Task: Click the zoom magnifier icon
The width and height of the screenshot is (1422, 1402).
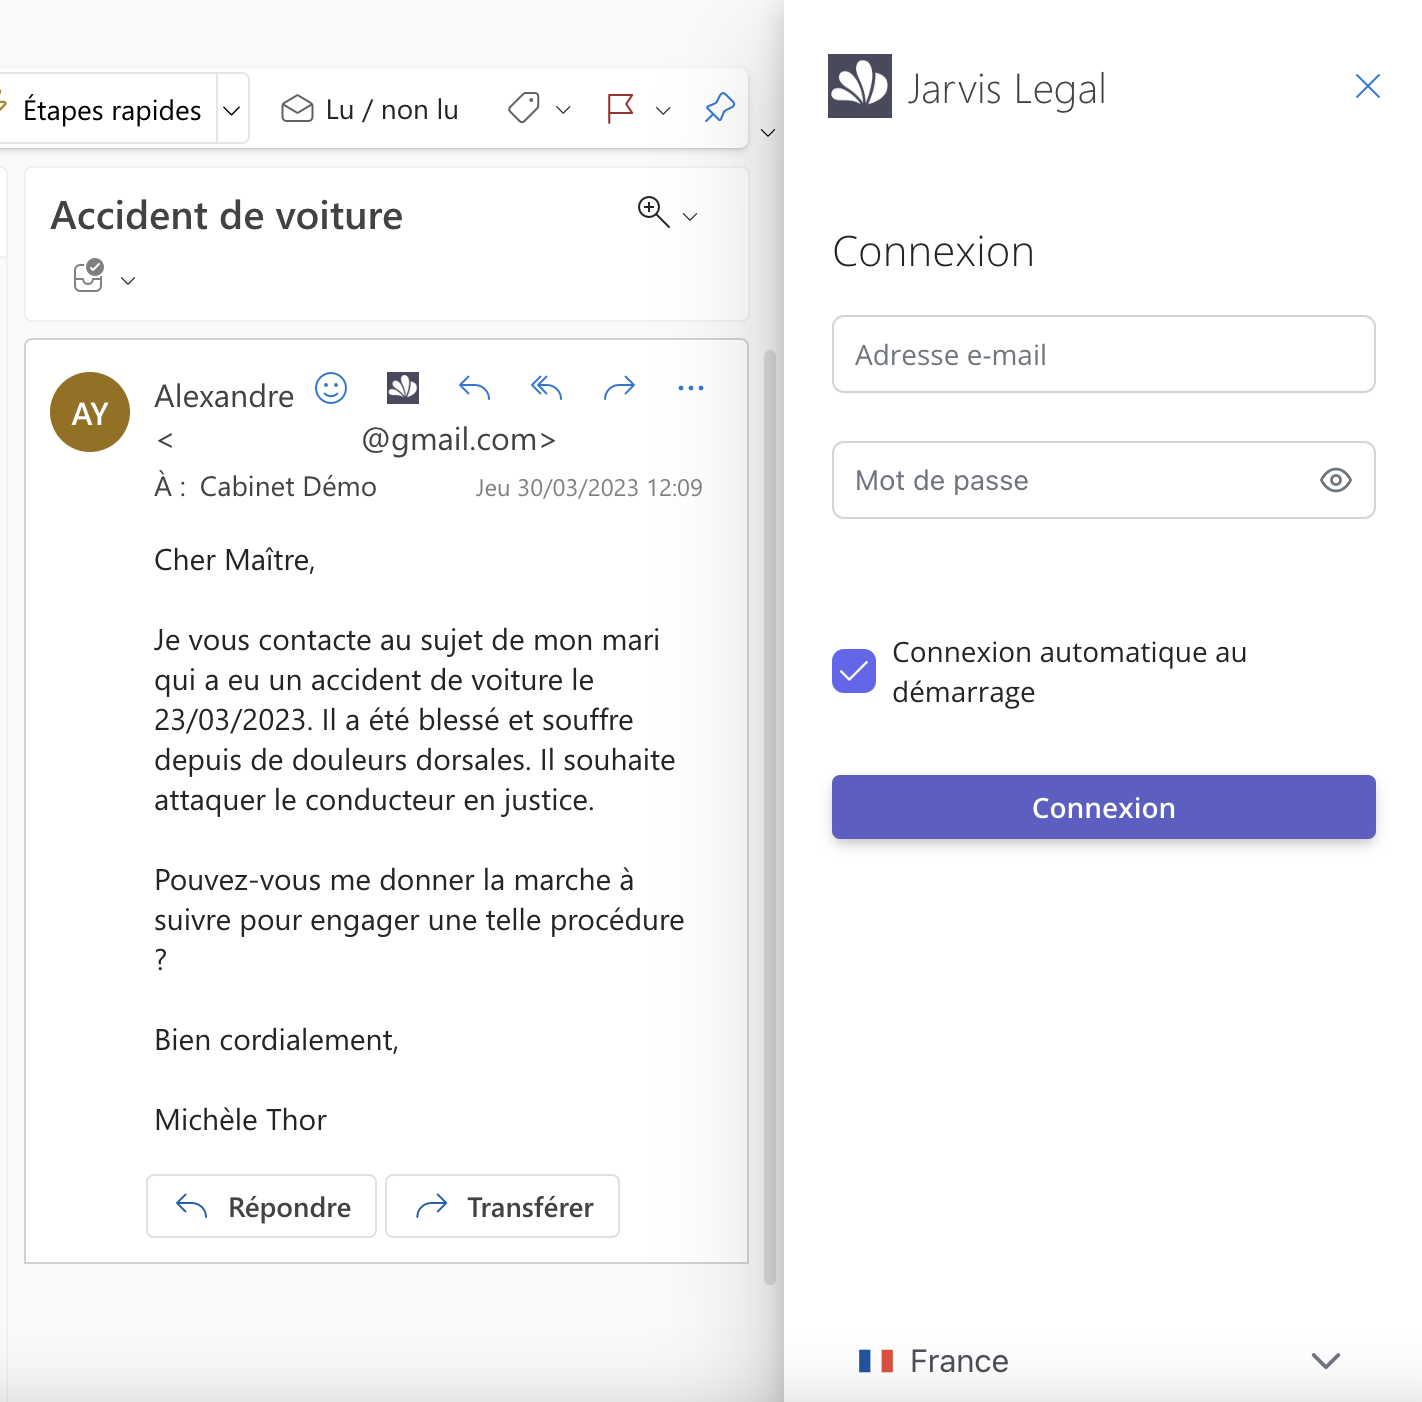Action: [653, 211]
